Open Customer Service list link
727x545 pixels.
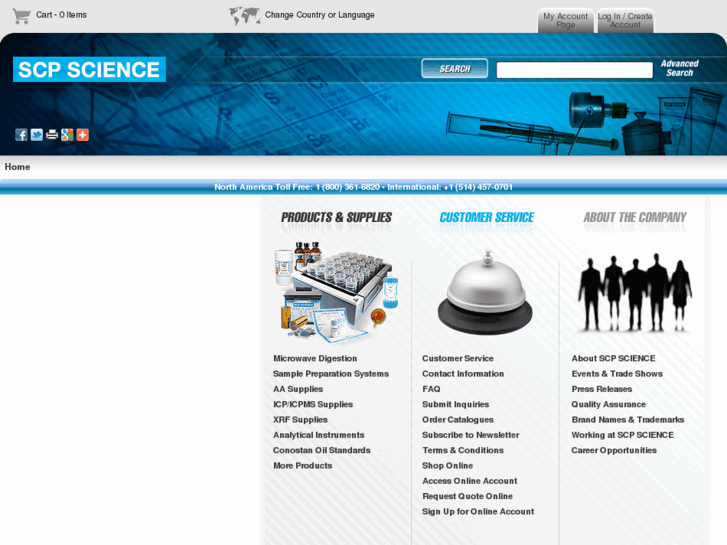point(458,359)
